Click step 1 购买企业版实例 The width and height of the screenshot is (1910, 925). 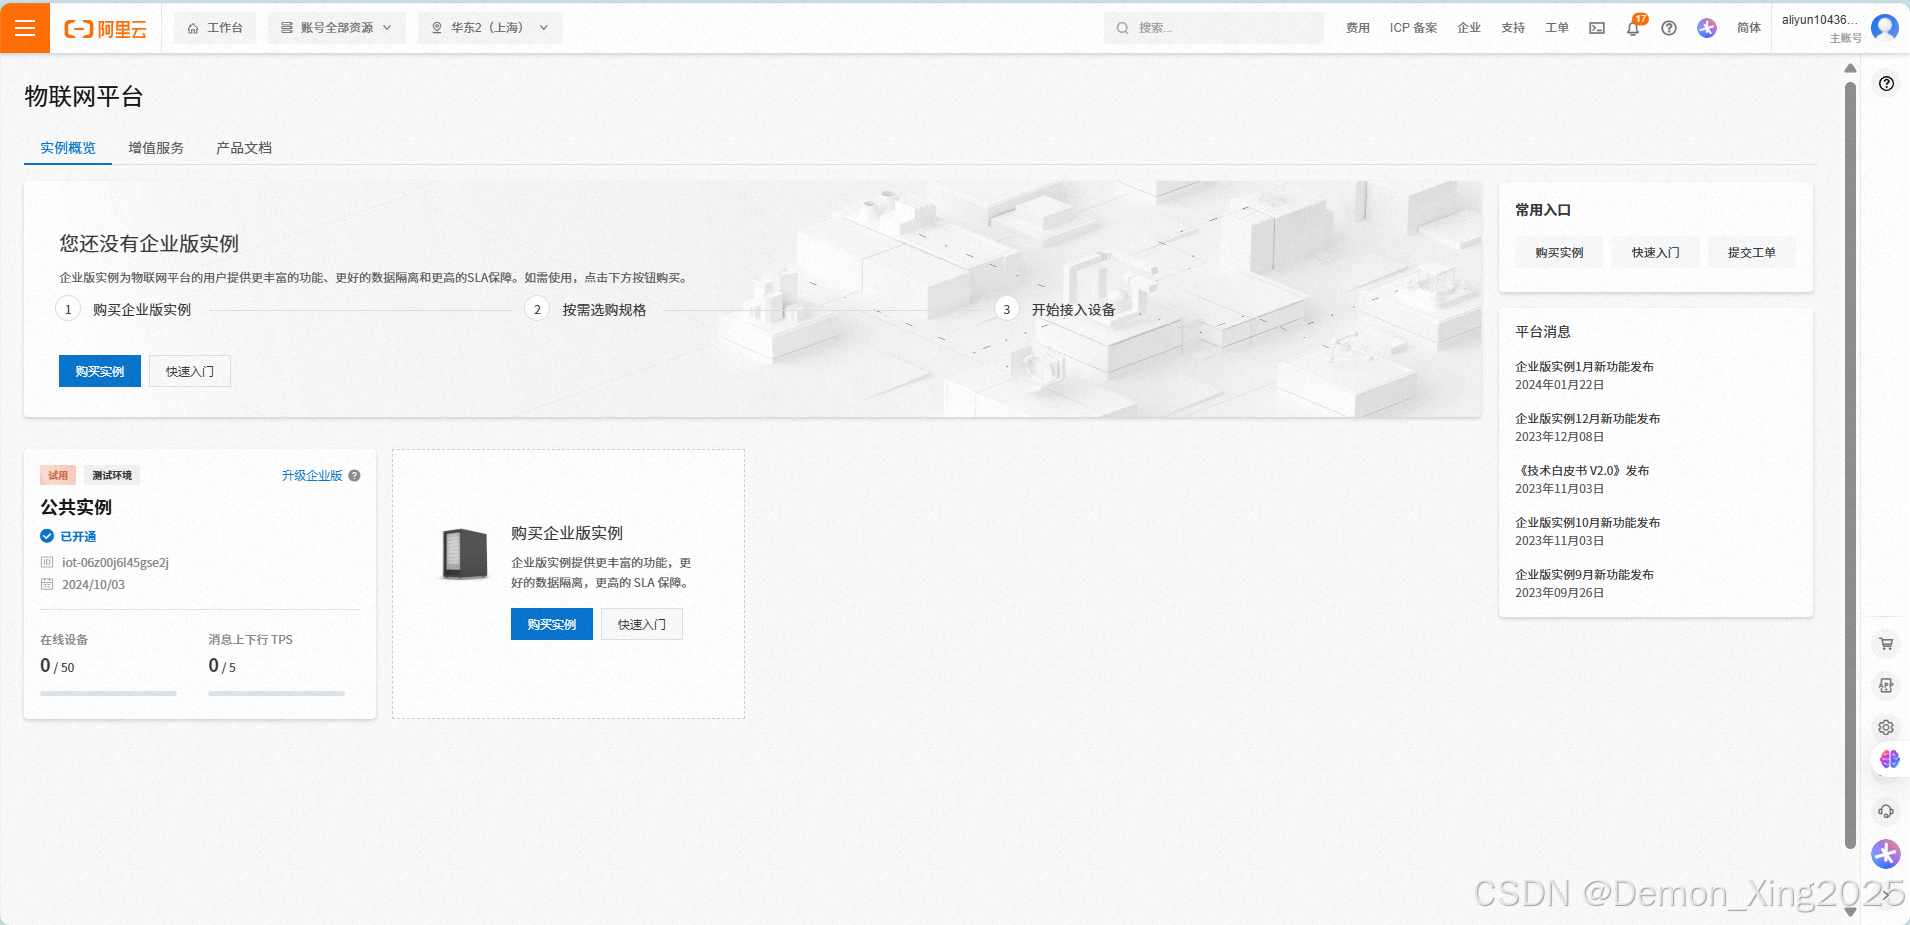124,310
